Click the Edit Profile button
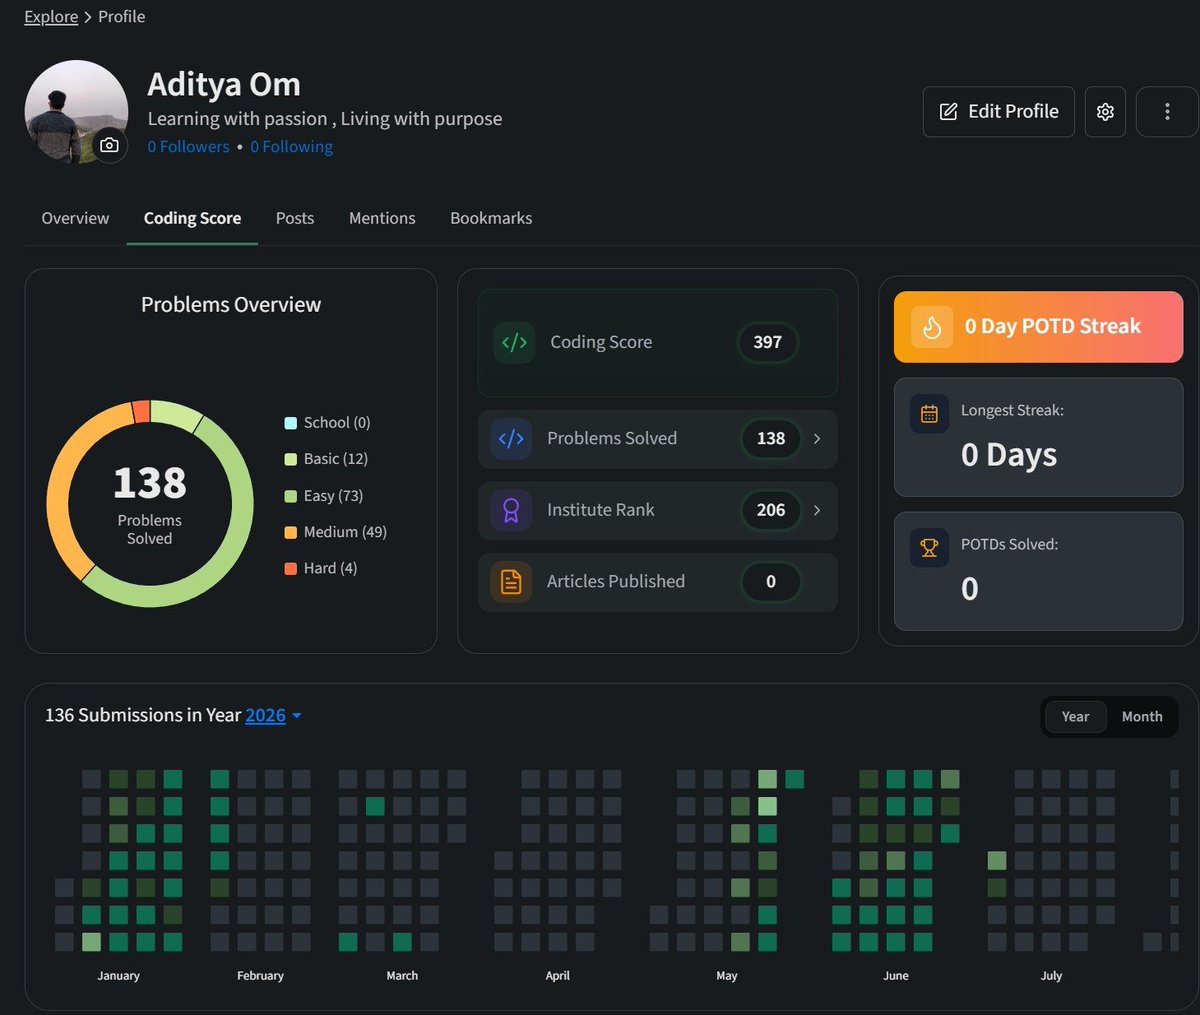The image size is (1200, 1015). 999,111
